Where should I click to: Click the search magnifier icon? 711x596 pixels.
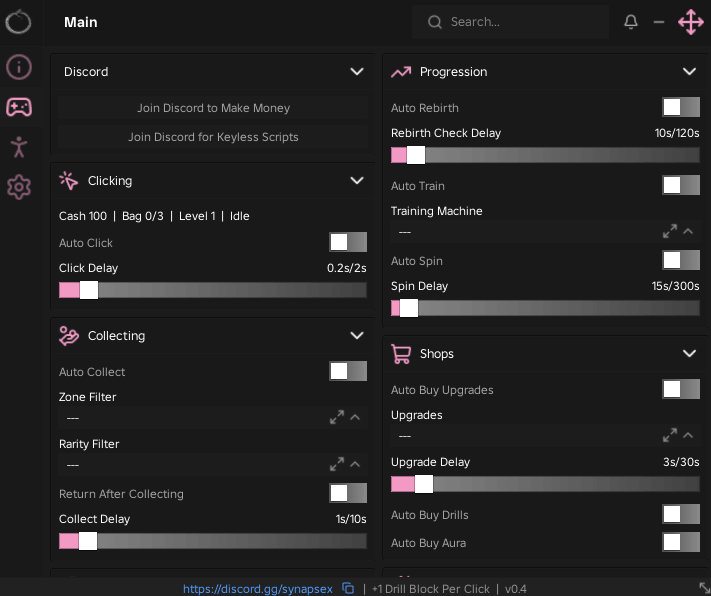point(434,22)
